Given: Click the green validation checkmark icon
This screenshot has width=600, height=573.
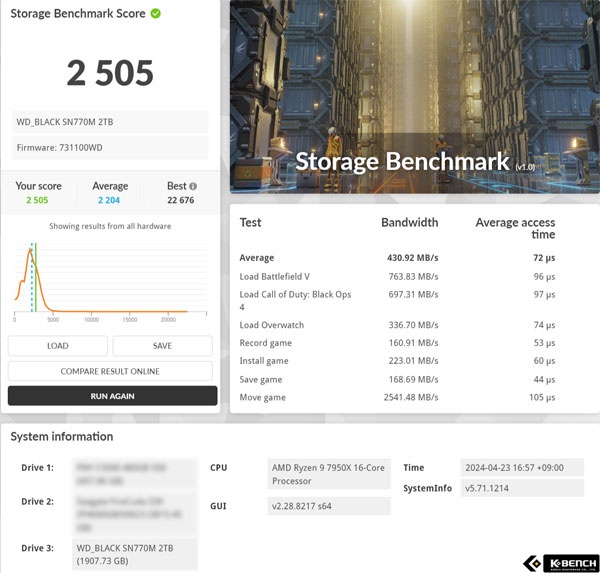Looking at the screenshot, I should tap(155, 13).
